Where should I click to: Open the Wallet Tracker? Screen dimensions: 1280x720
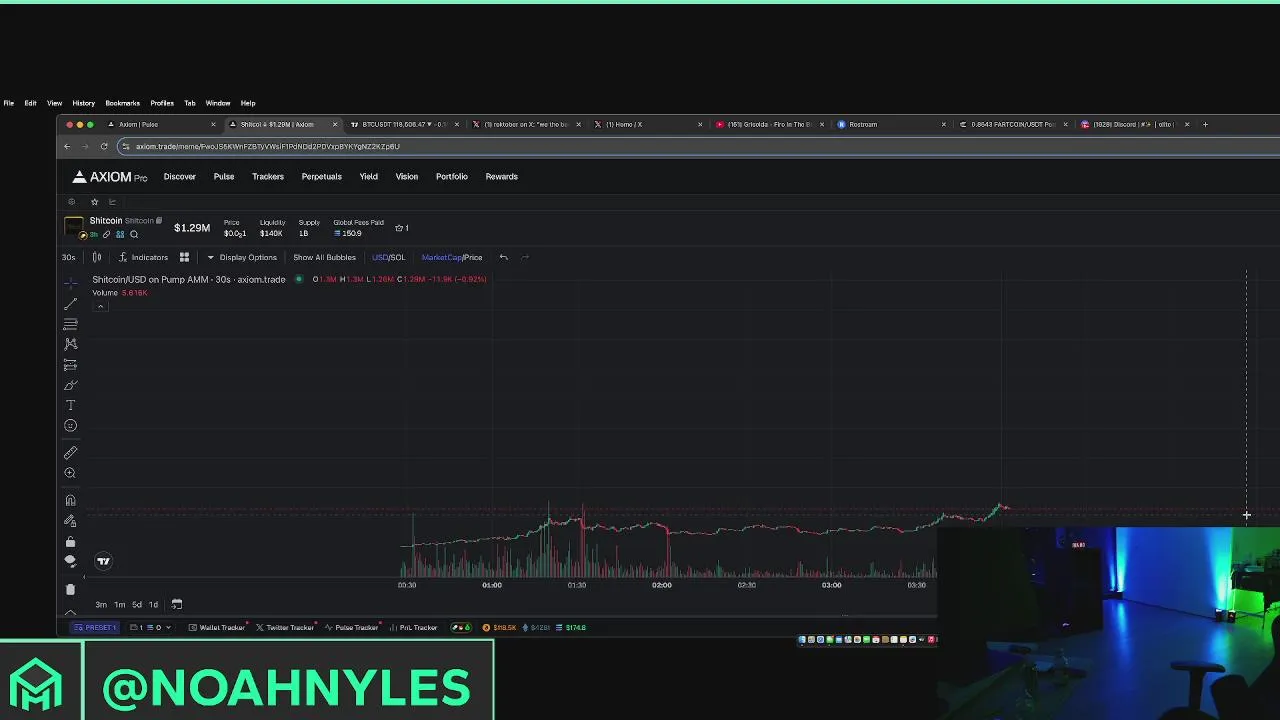click(217, 627)
